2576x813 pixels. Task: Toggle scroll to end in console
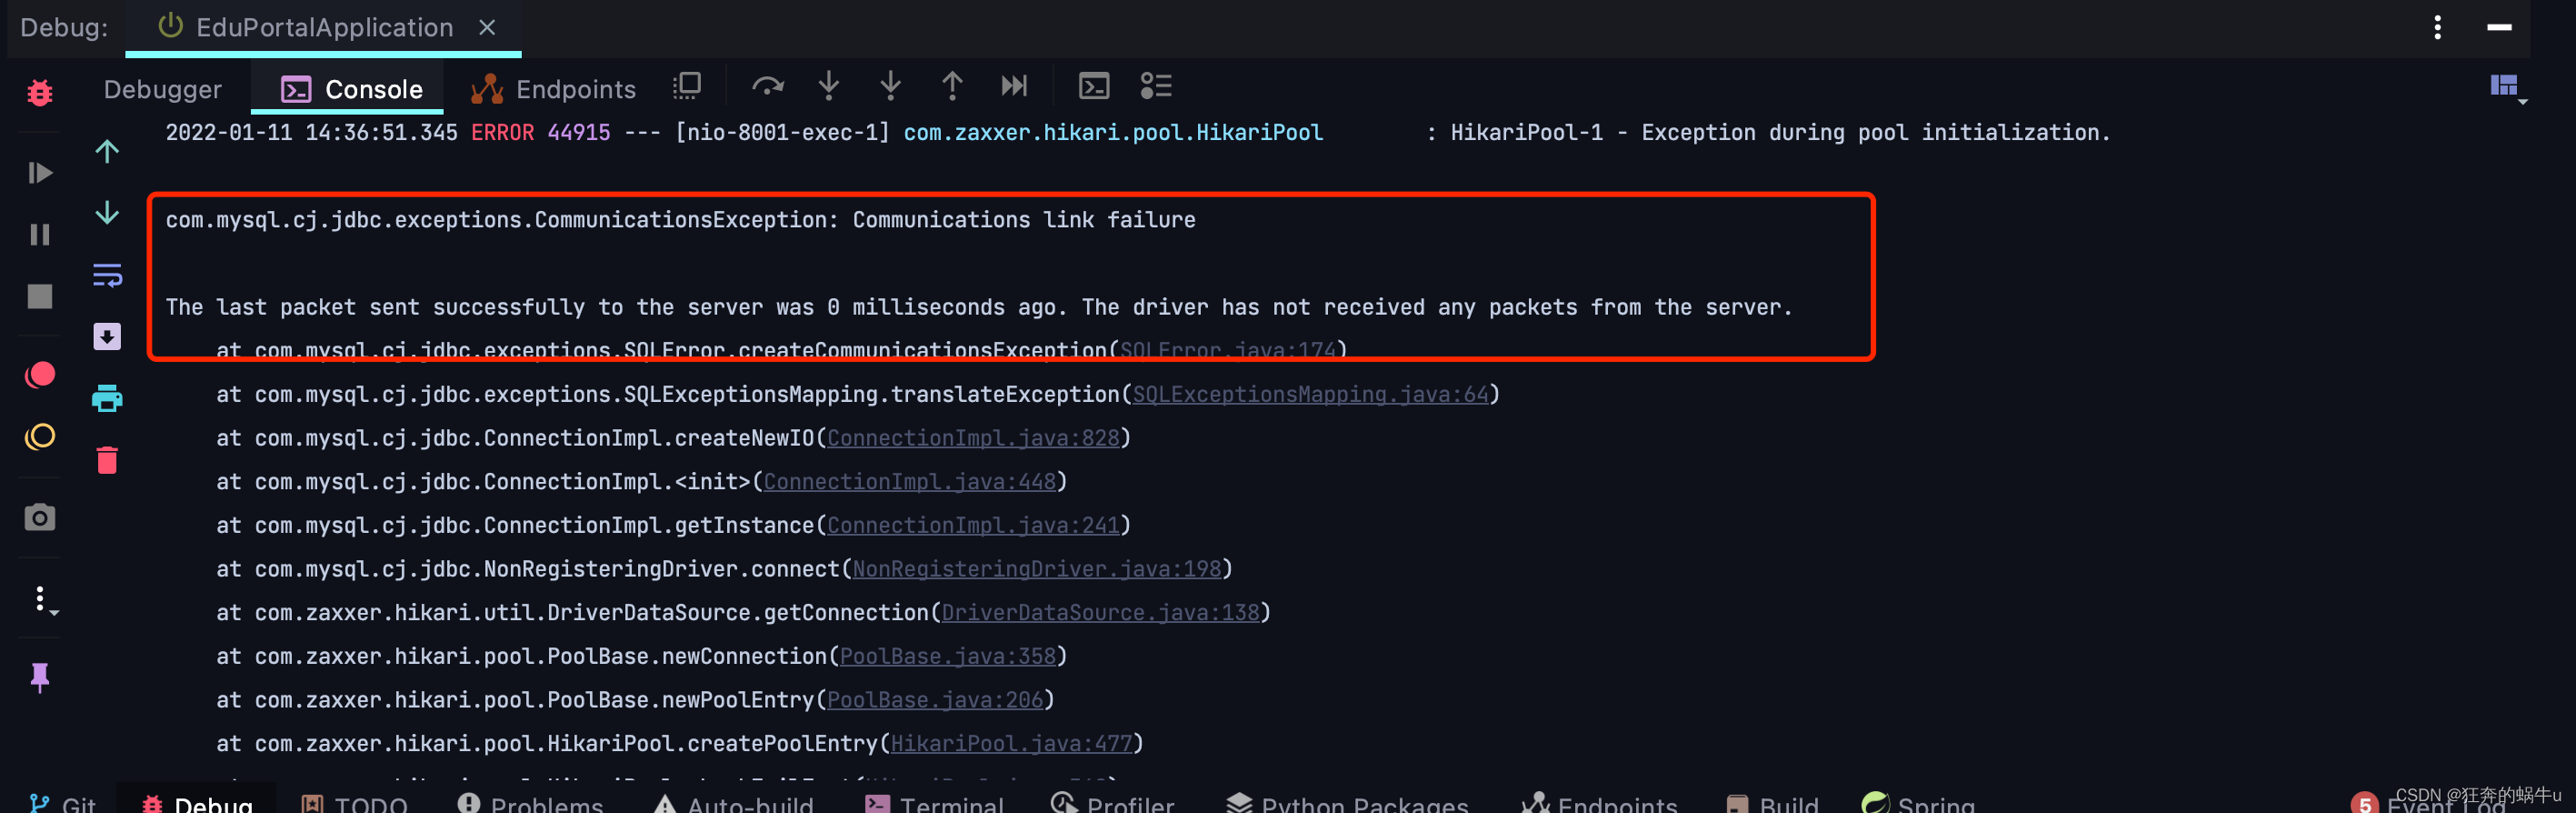[107, 337]
